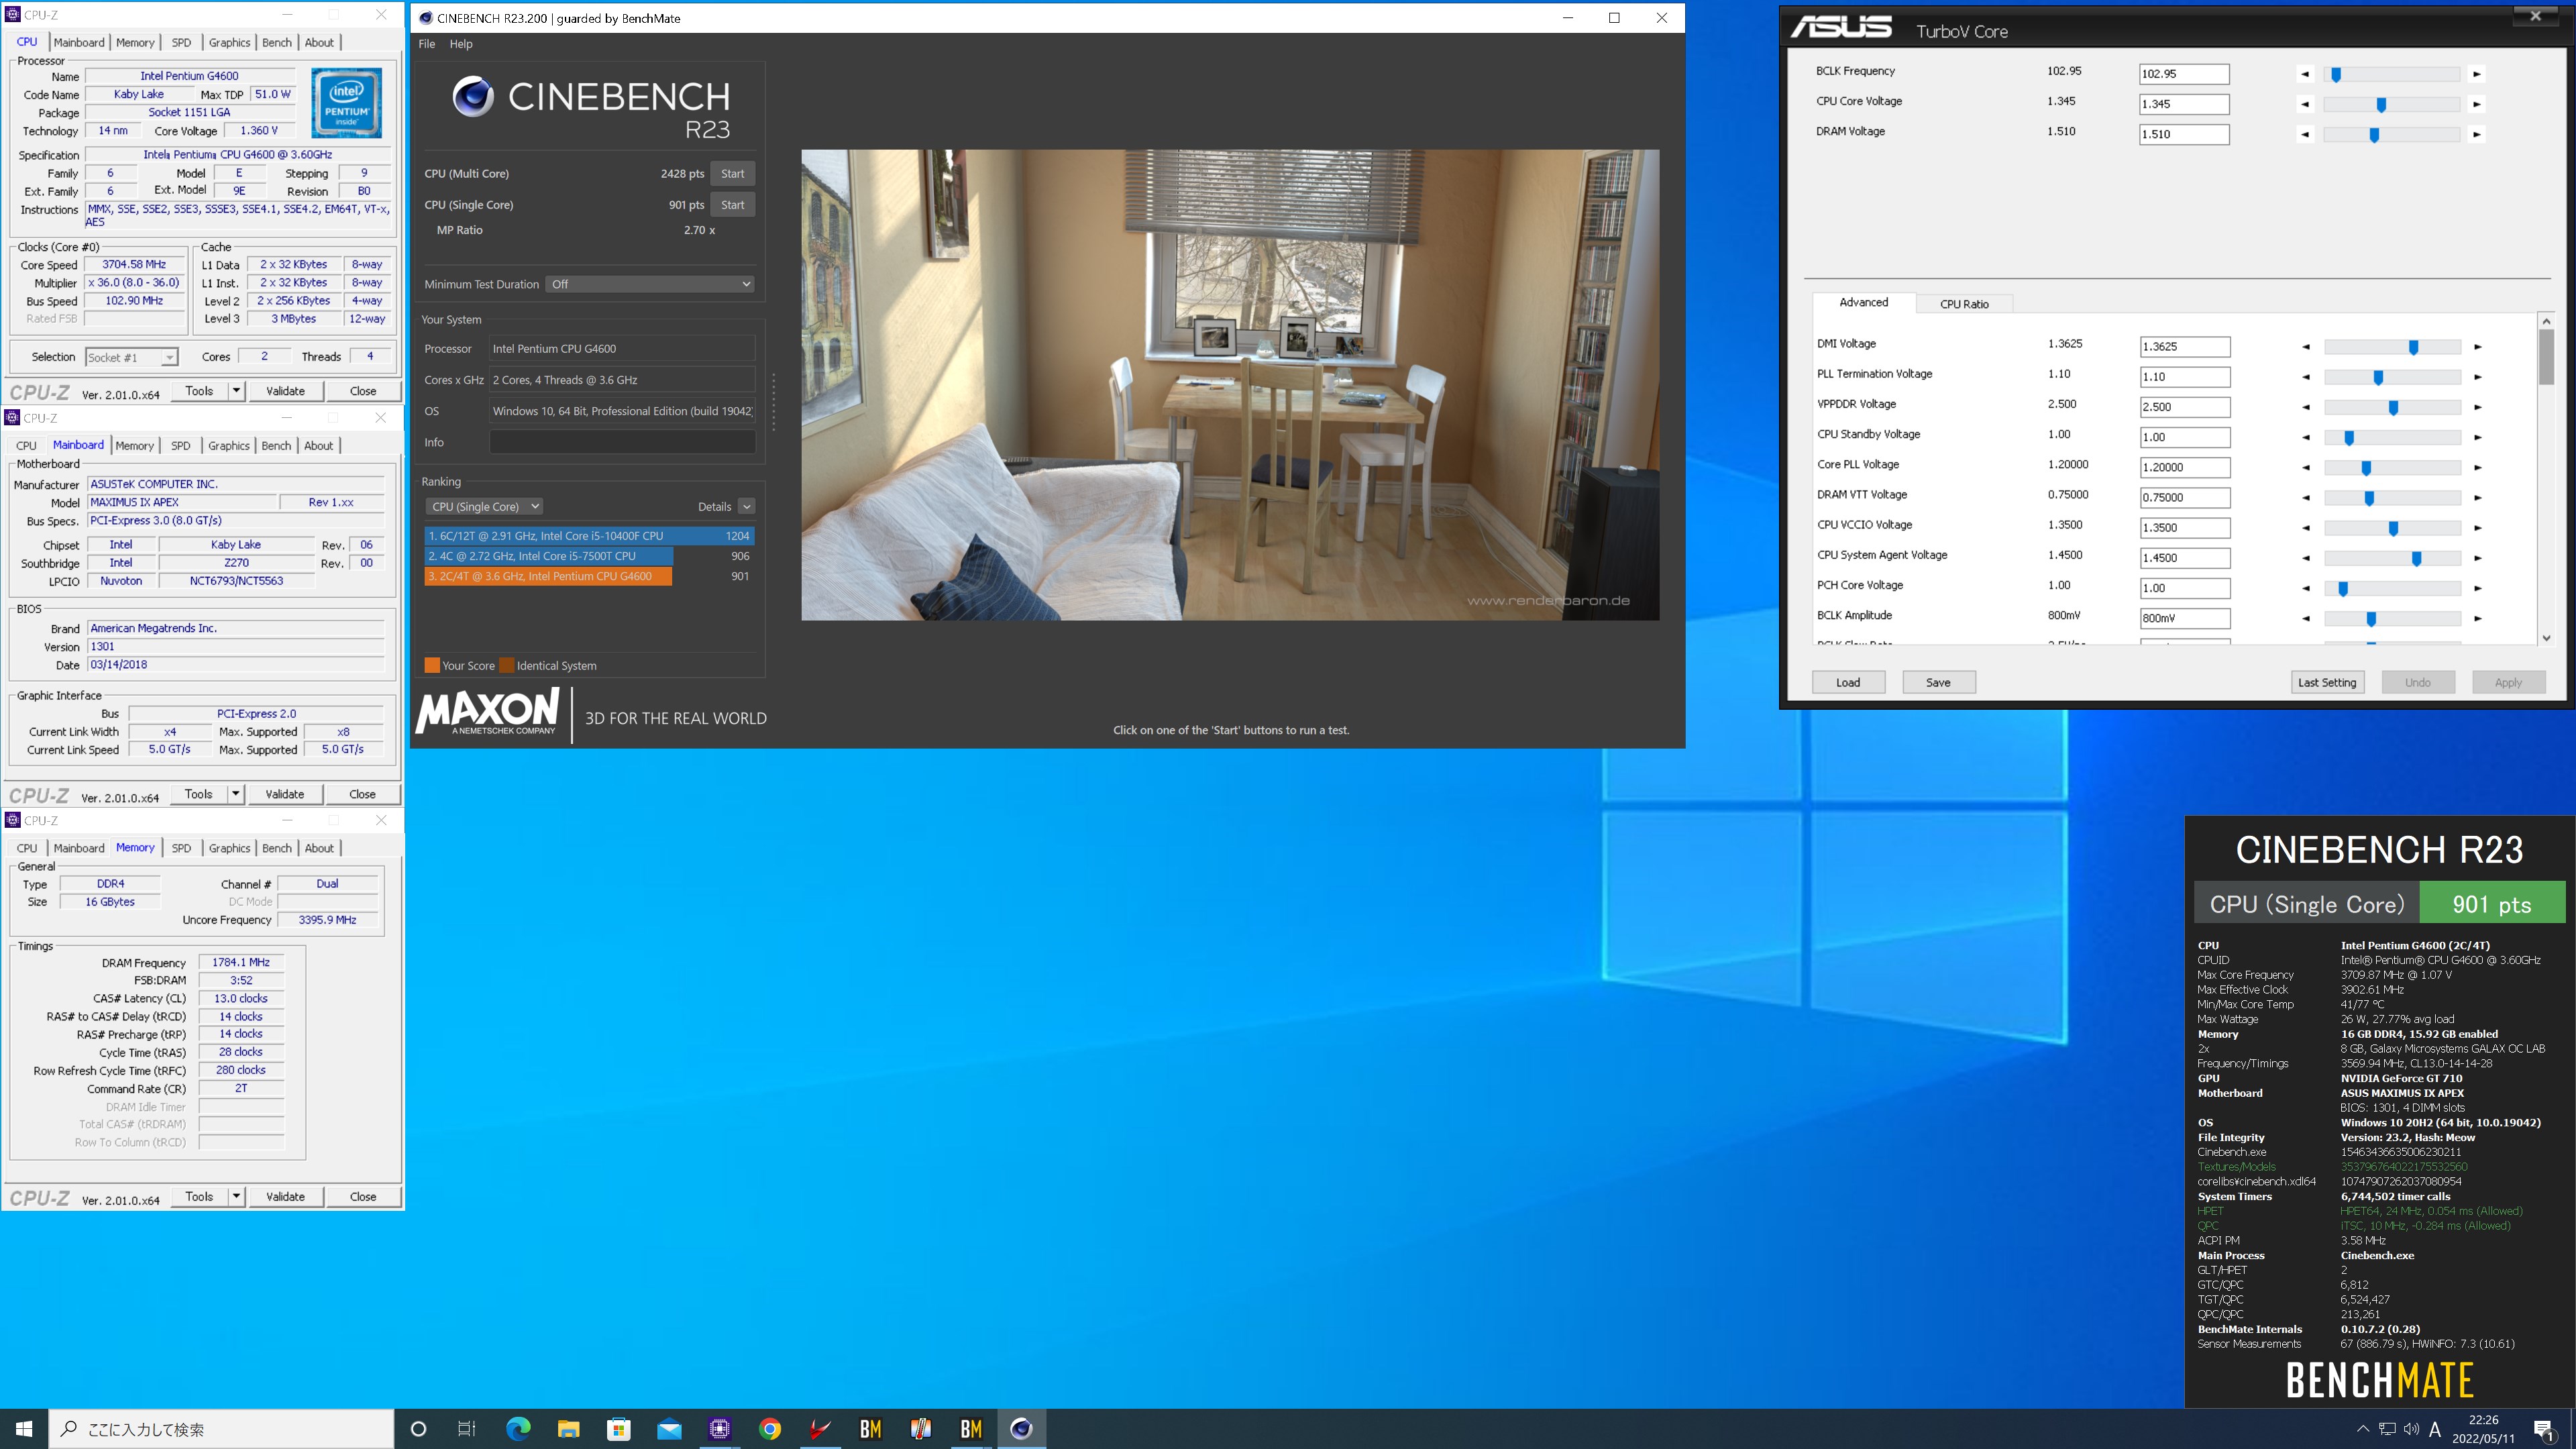This screenshot has width=2576, height=1449.
Task: Open the Mail app from the taskbar
Action: point(669,1429)
